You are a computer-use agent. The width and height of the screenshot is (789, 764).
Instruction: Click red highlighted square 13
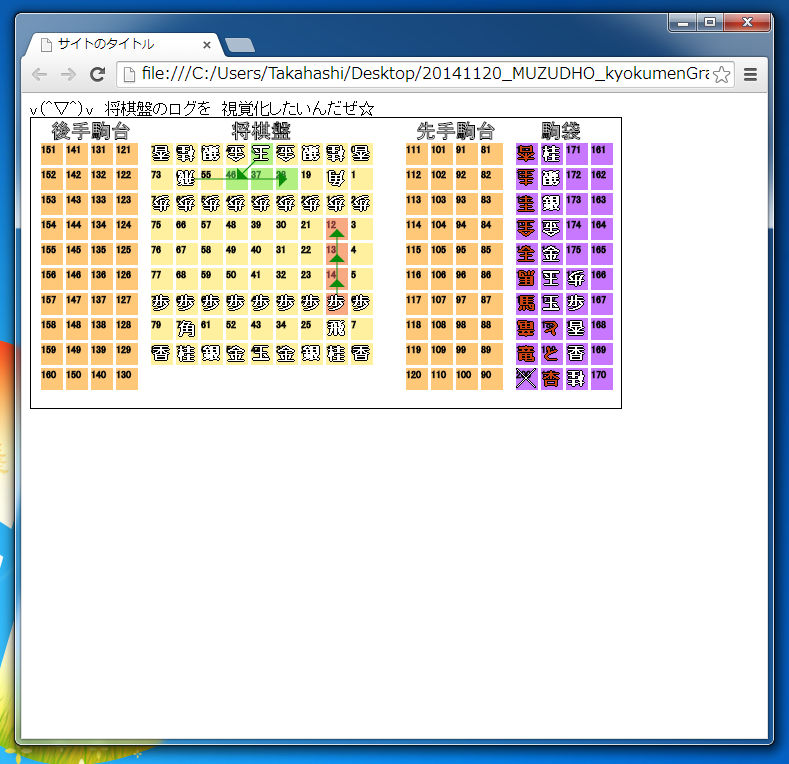tap(336, 254)
